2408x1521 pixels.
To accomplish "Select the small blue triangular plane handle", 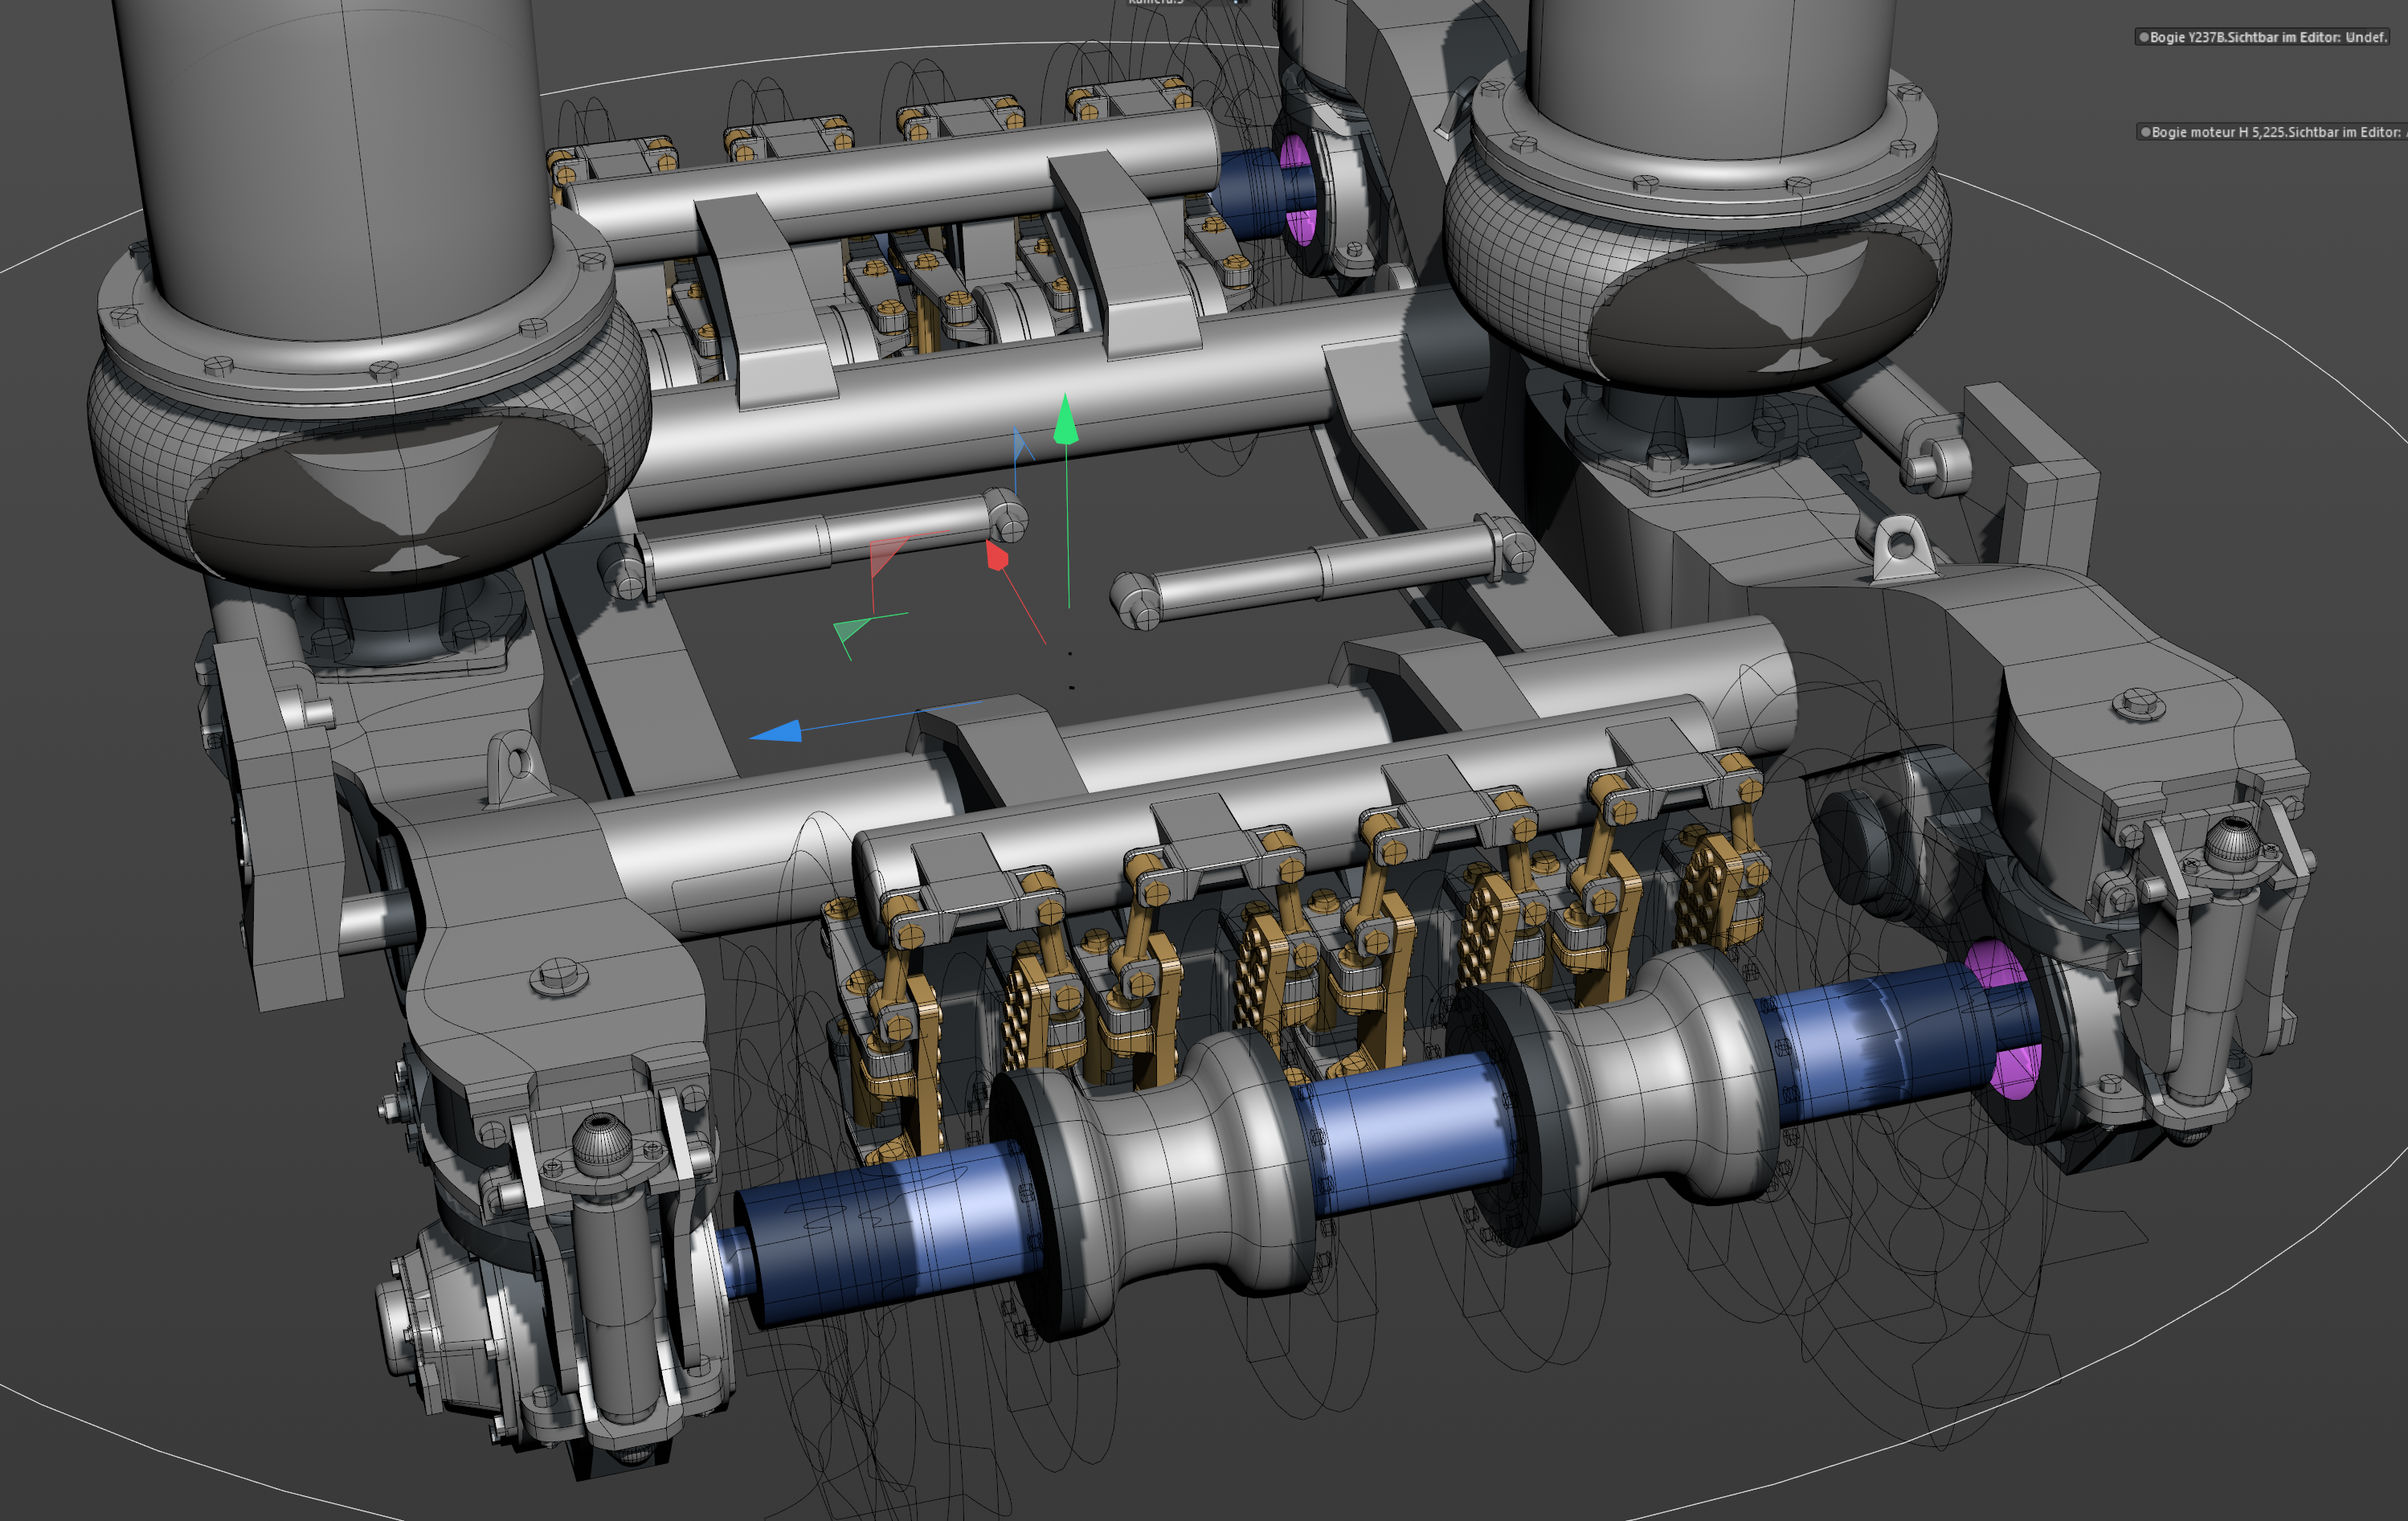I will pyautogui.click(x=1022, y=445).
